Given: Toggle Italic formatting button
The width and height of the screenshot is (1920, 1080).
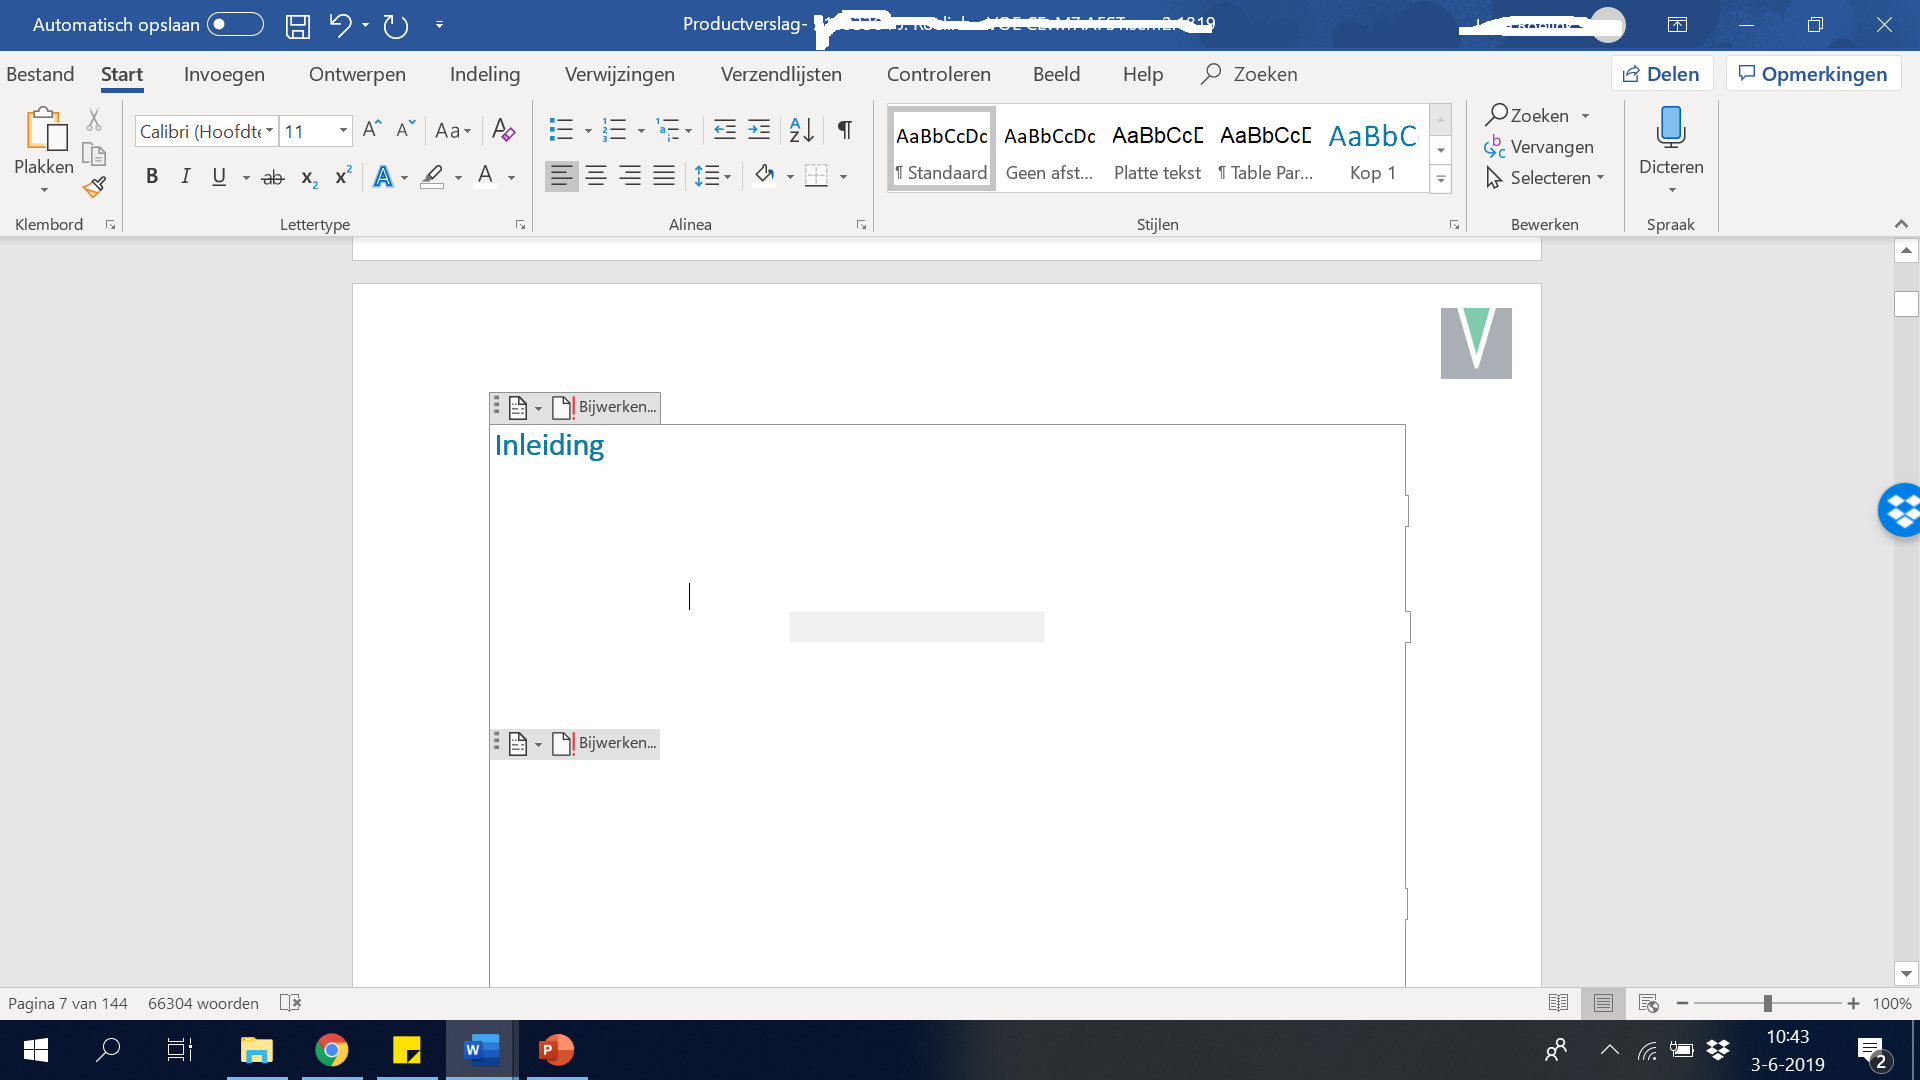Looking at the screenshot, I should point(185,177).
